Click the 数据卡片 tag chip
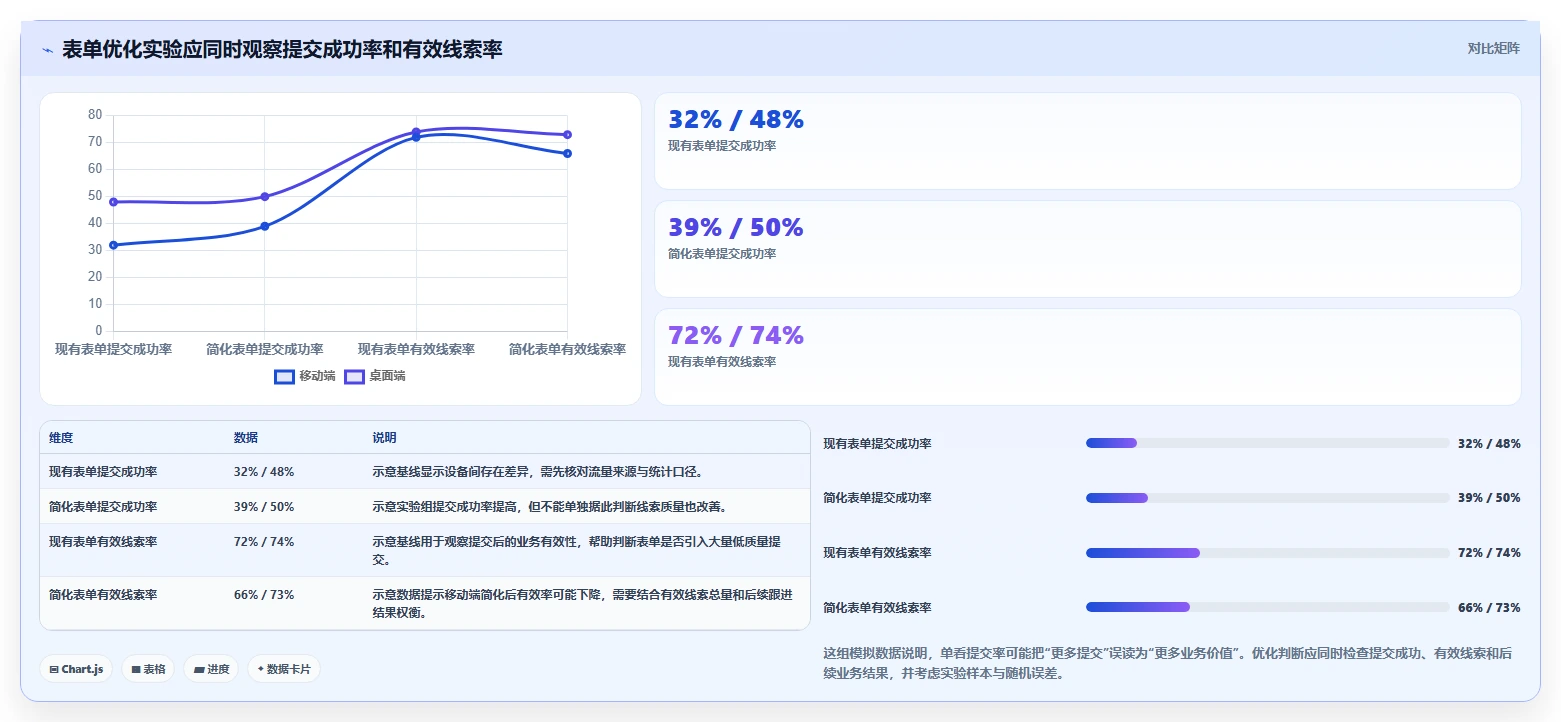Screen dimensions: 1561x722 pos(284,669)
